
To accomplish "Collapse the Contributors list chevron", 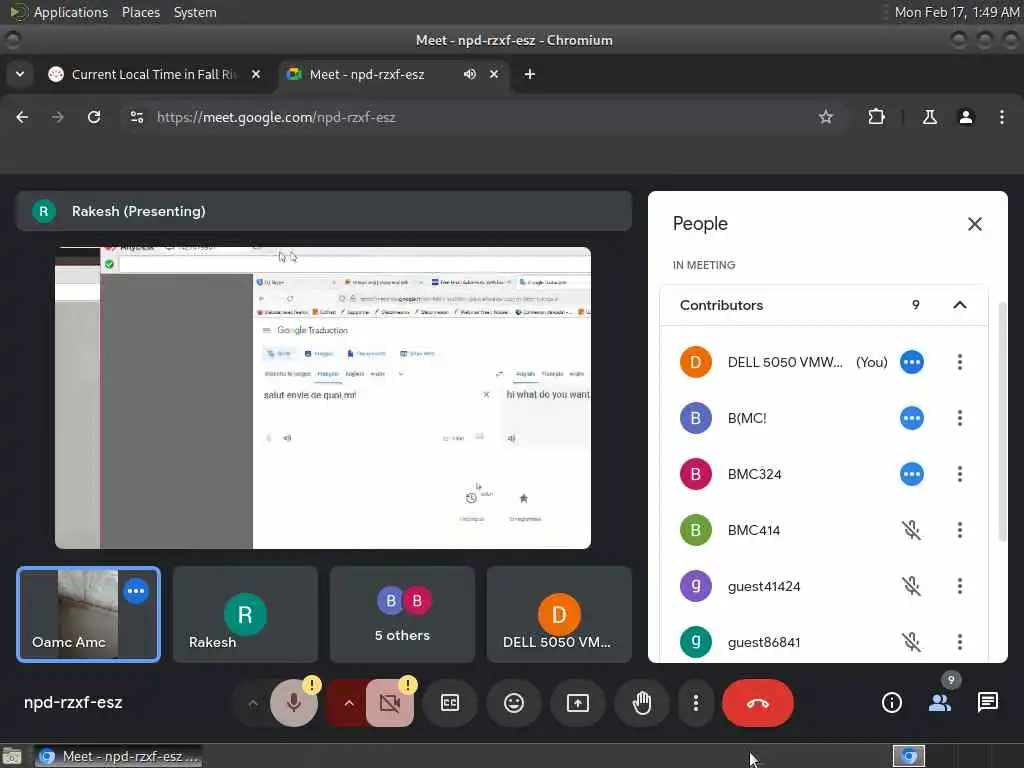I will 959,305.
